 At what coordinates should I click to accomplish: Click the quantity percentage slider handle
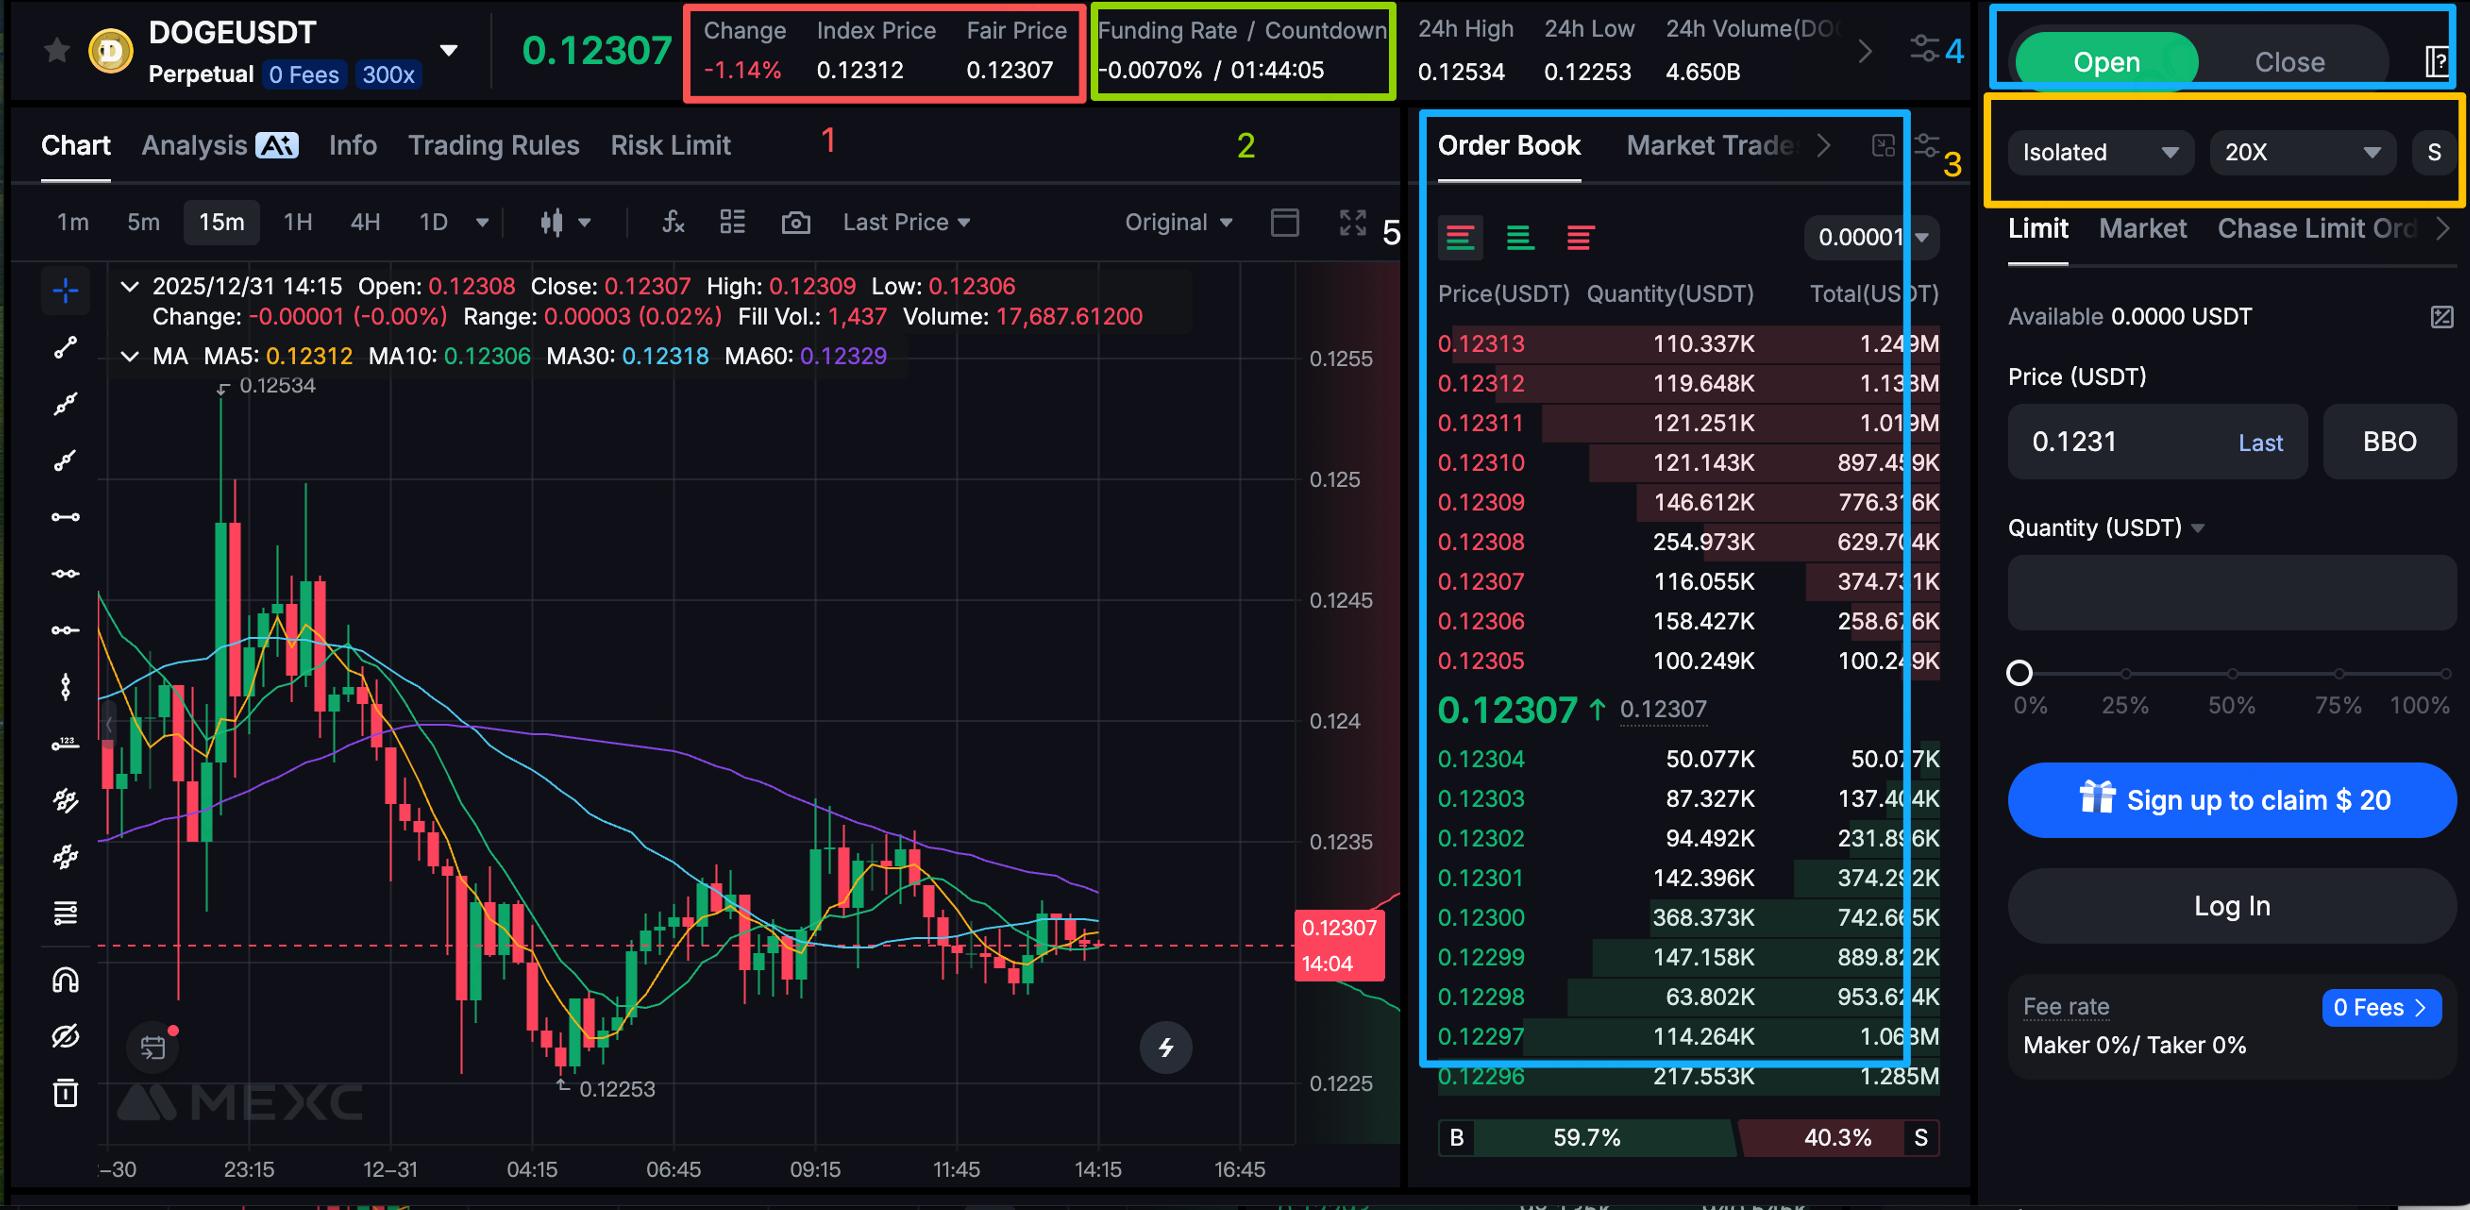2019,673
